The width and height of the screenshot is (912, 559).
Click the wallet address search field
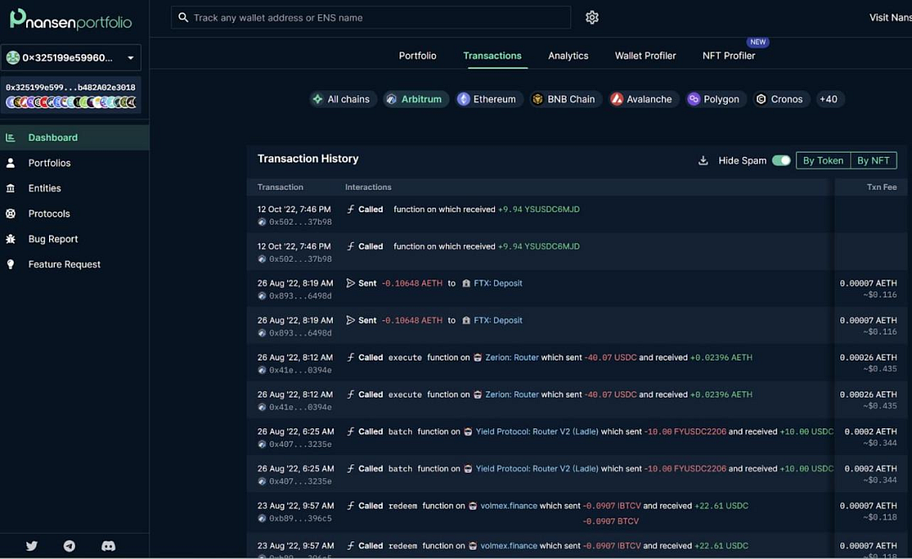[371, 17]
